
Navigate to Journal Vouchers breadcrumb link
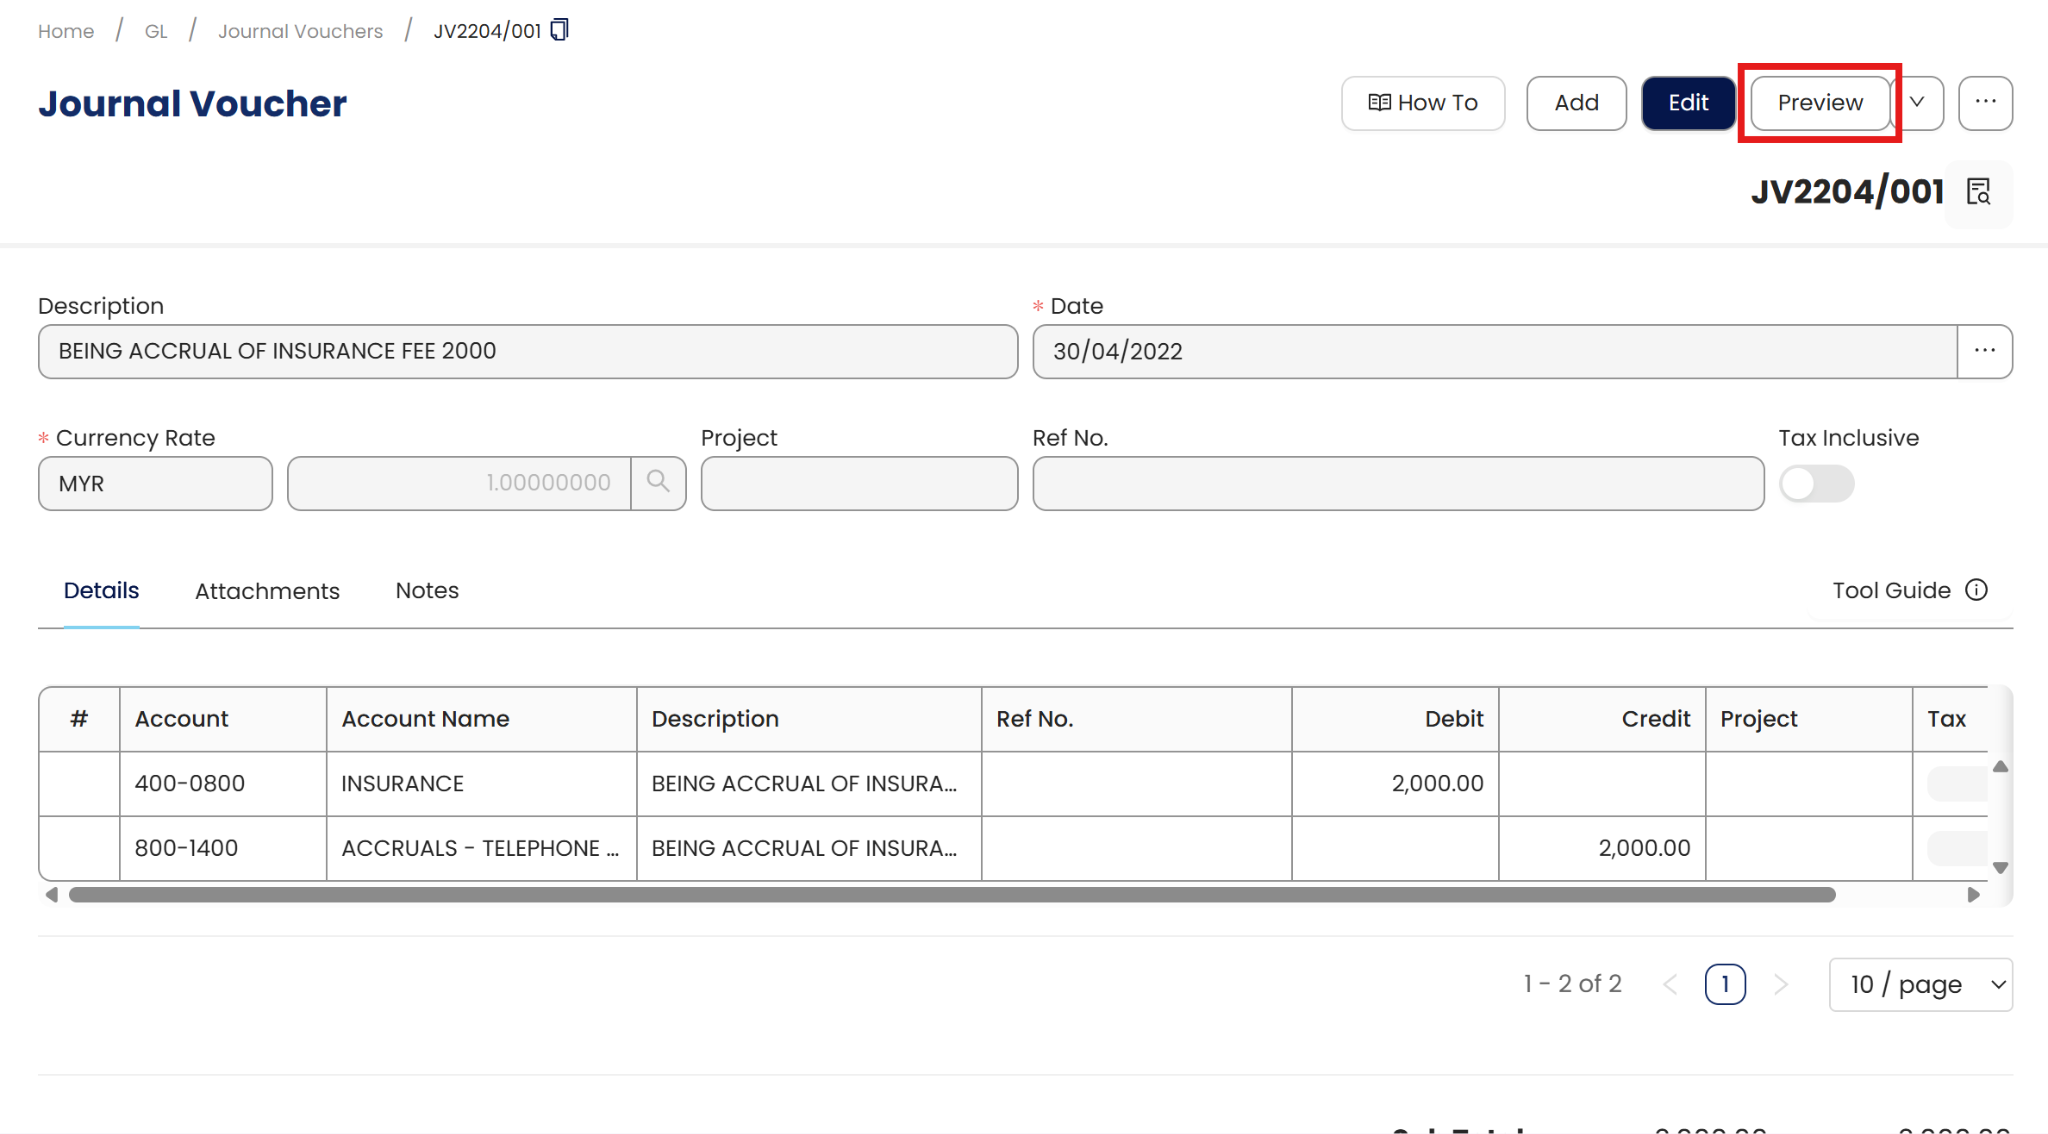[x=300, y=31]
